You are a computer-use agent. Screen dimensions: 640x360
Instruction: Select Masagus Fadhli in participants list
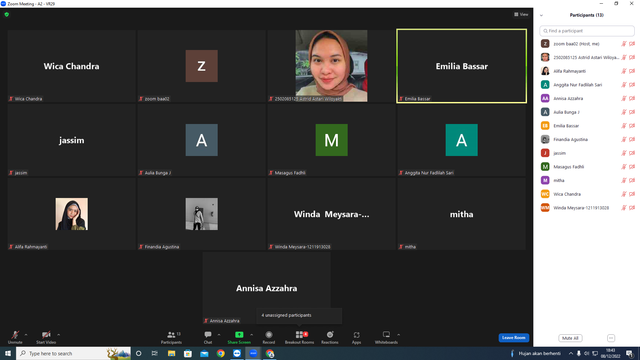pos(587,167)
